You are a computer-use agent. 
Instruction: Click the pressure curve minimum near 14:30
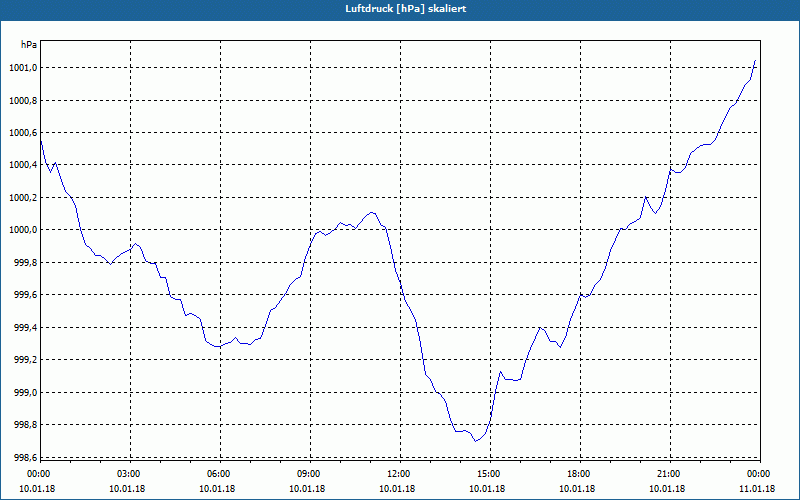coord(476,441)
